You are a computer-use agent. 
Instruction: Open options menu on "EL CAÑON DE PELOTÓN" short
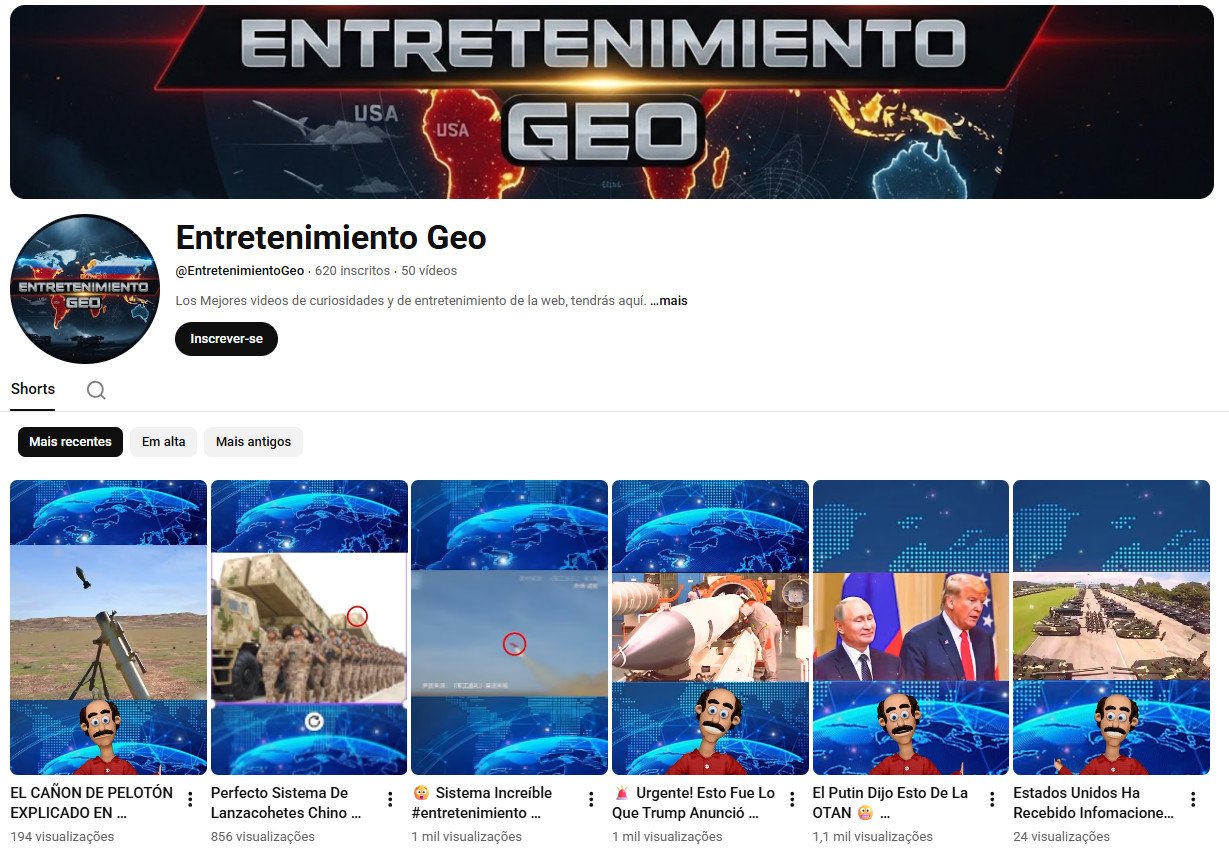pos(188,799)
